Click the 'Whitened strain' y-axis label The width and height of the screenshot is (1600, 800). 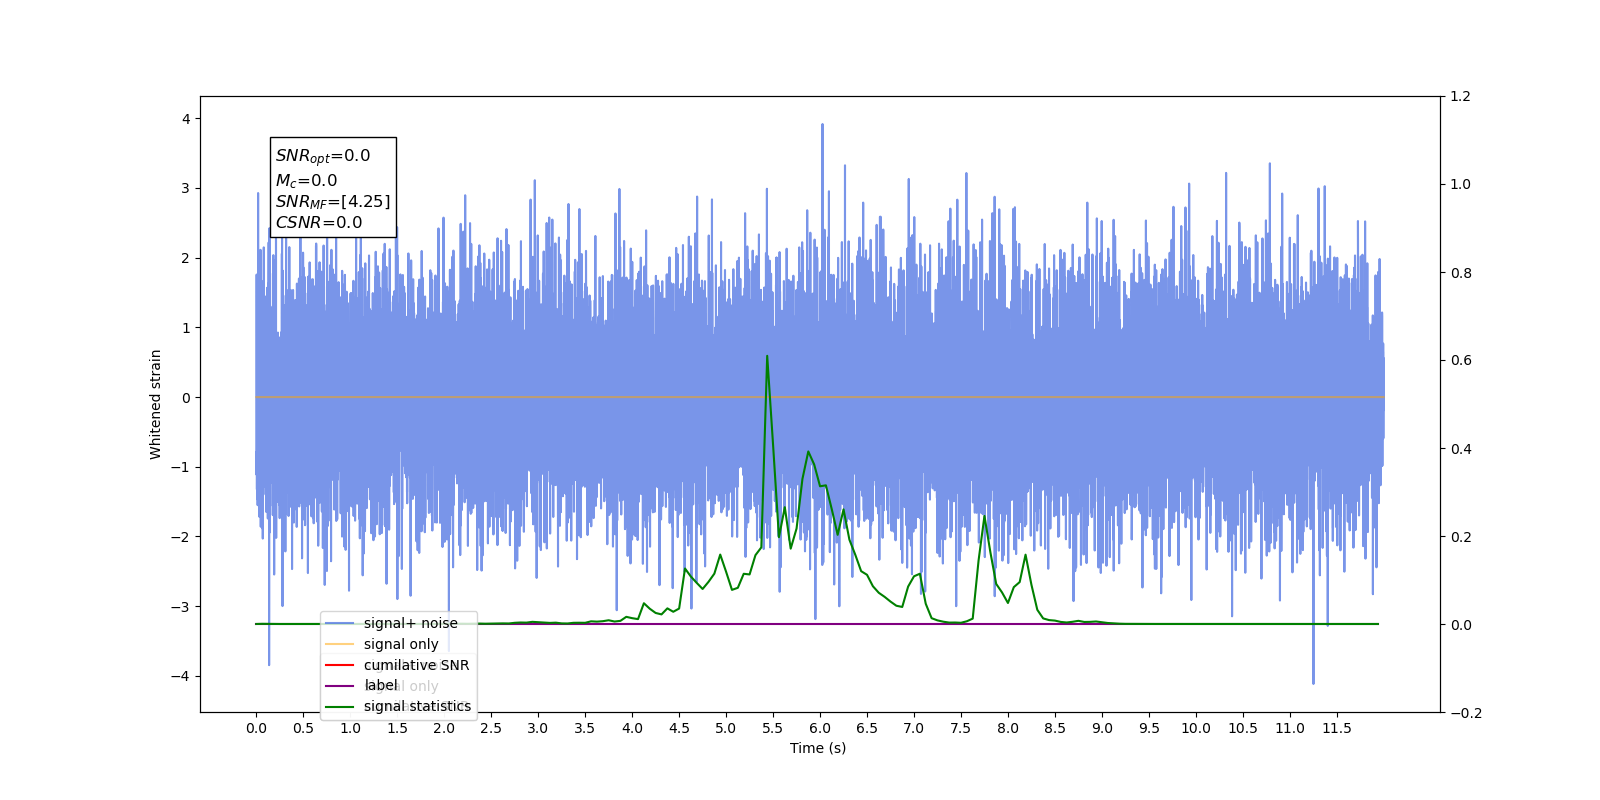click(x=155, y=404)
